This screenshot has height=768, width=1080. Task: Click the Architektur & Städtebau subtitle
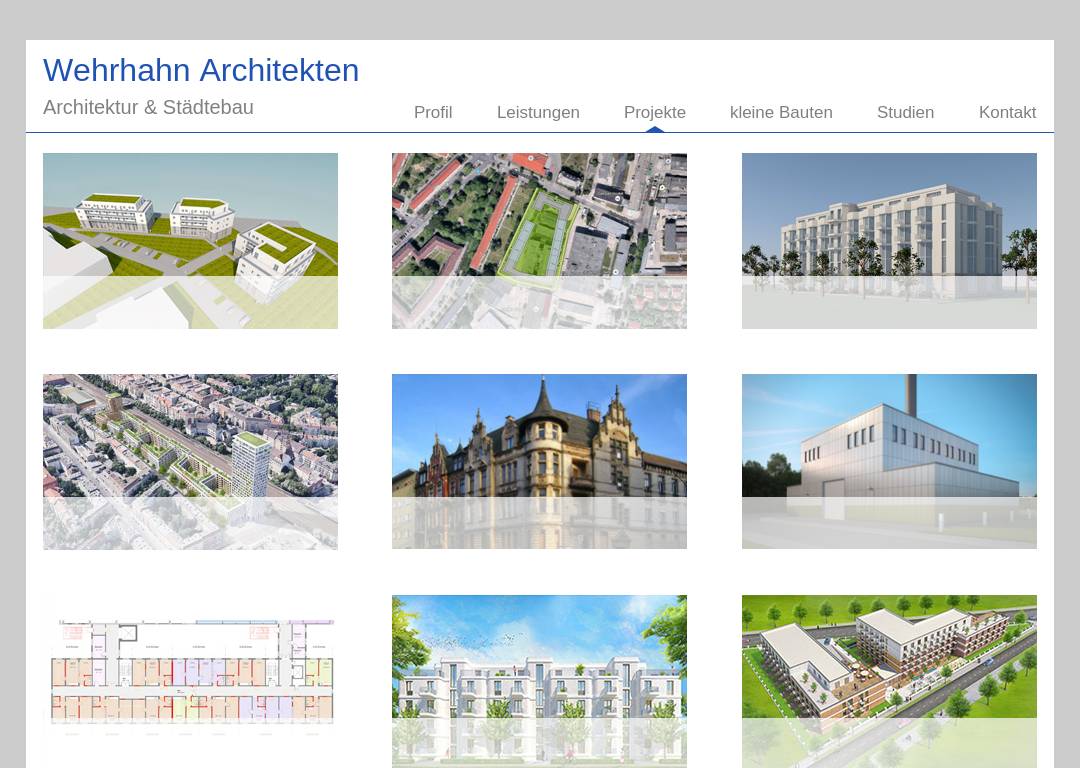[x=148, y=107]
